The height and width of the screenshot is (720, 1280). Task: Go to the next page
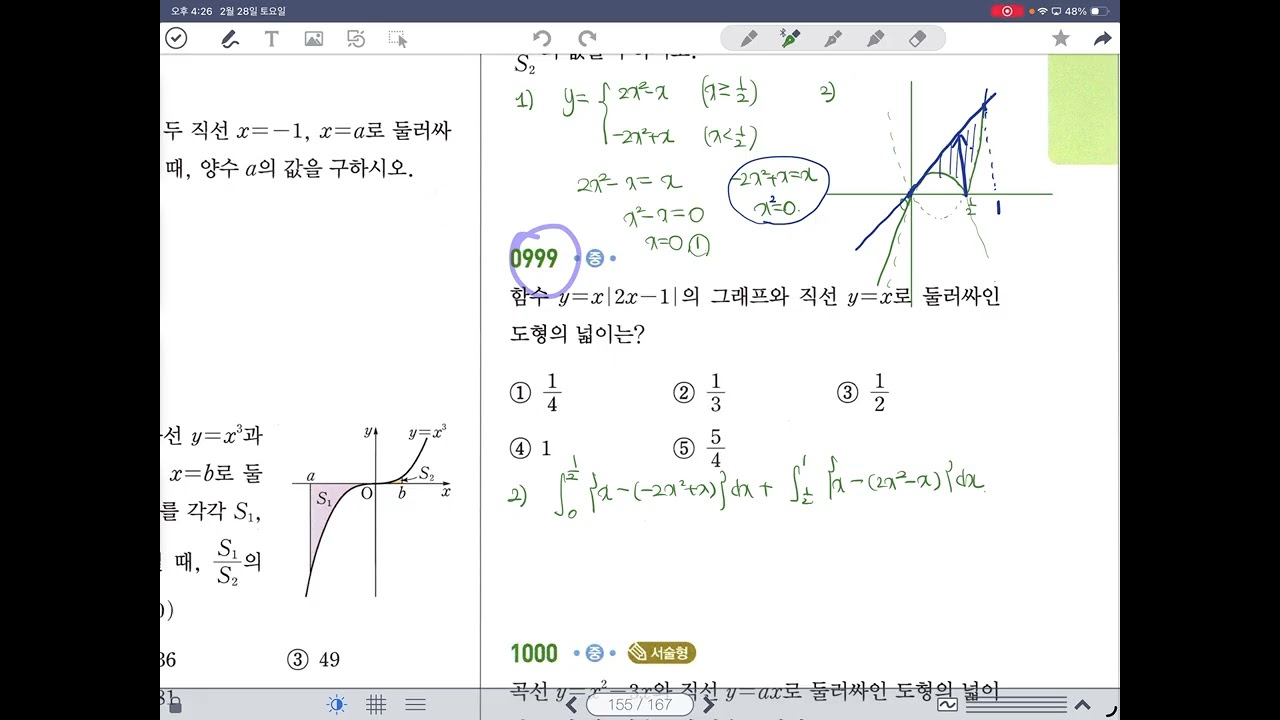pyautogui.click(x=709, y=705)
